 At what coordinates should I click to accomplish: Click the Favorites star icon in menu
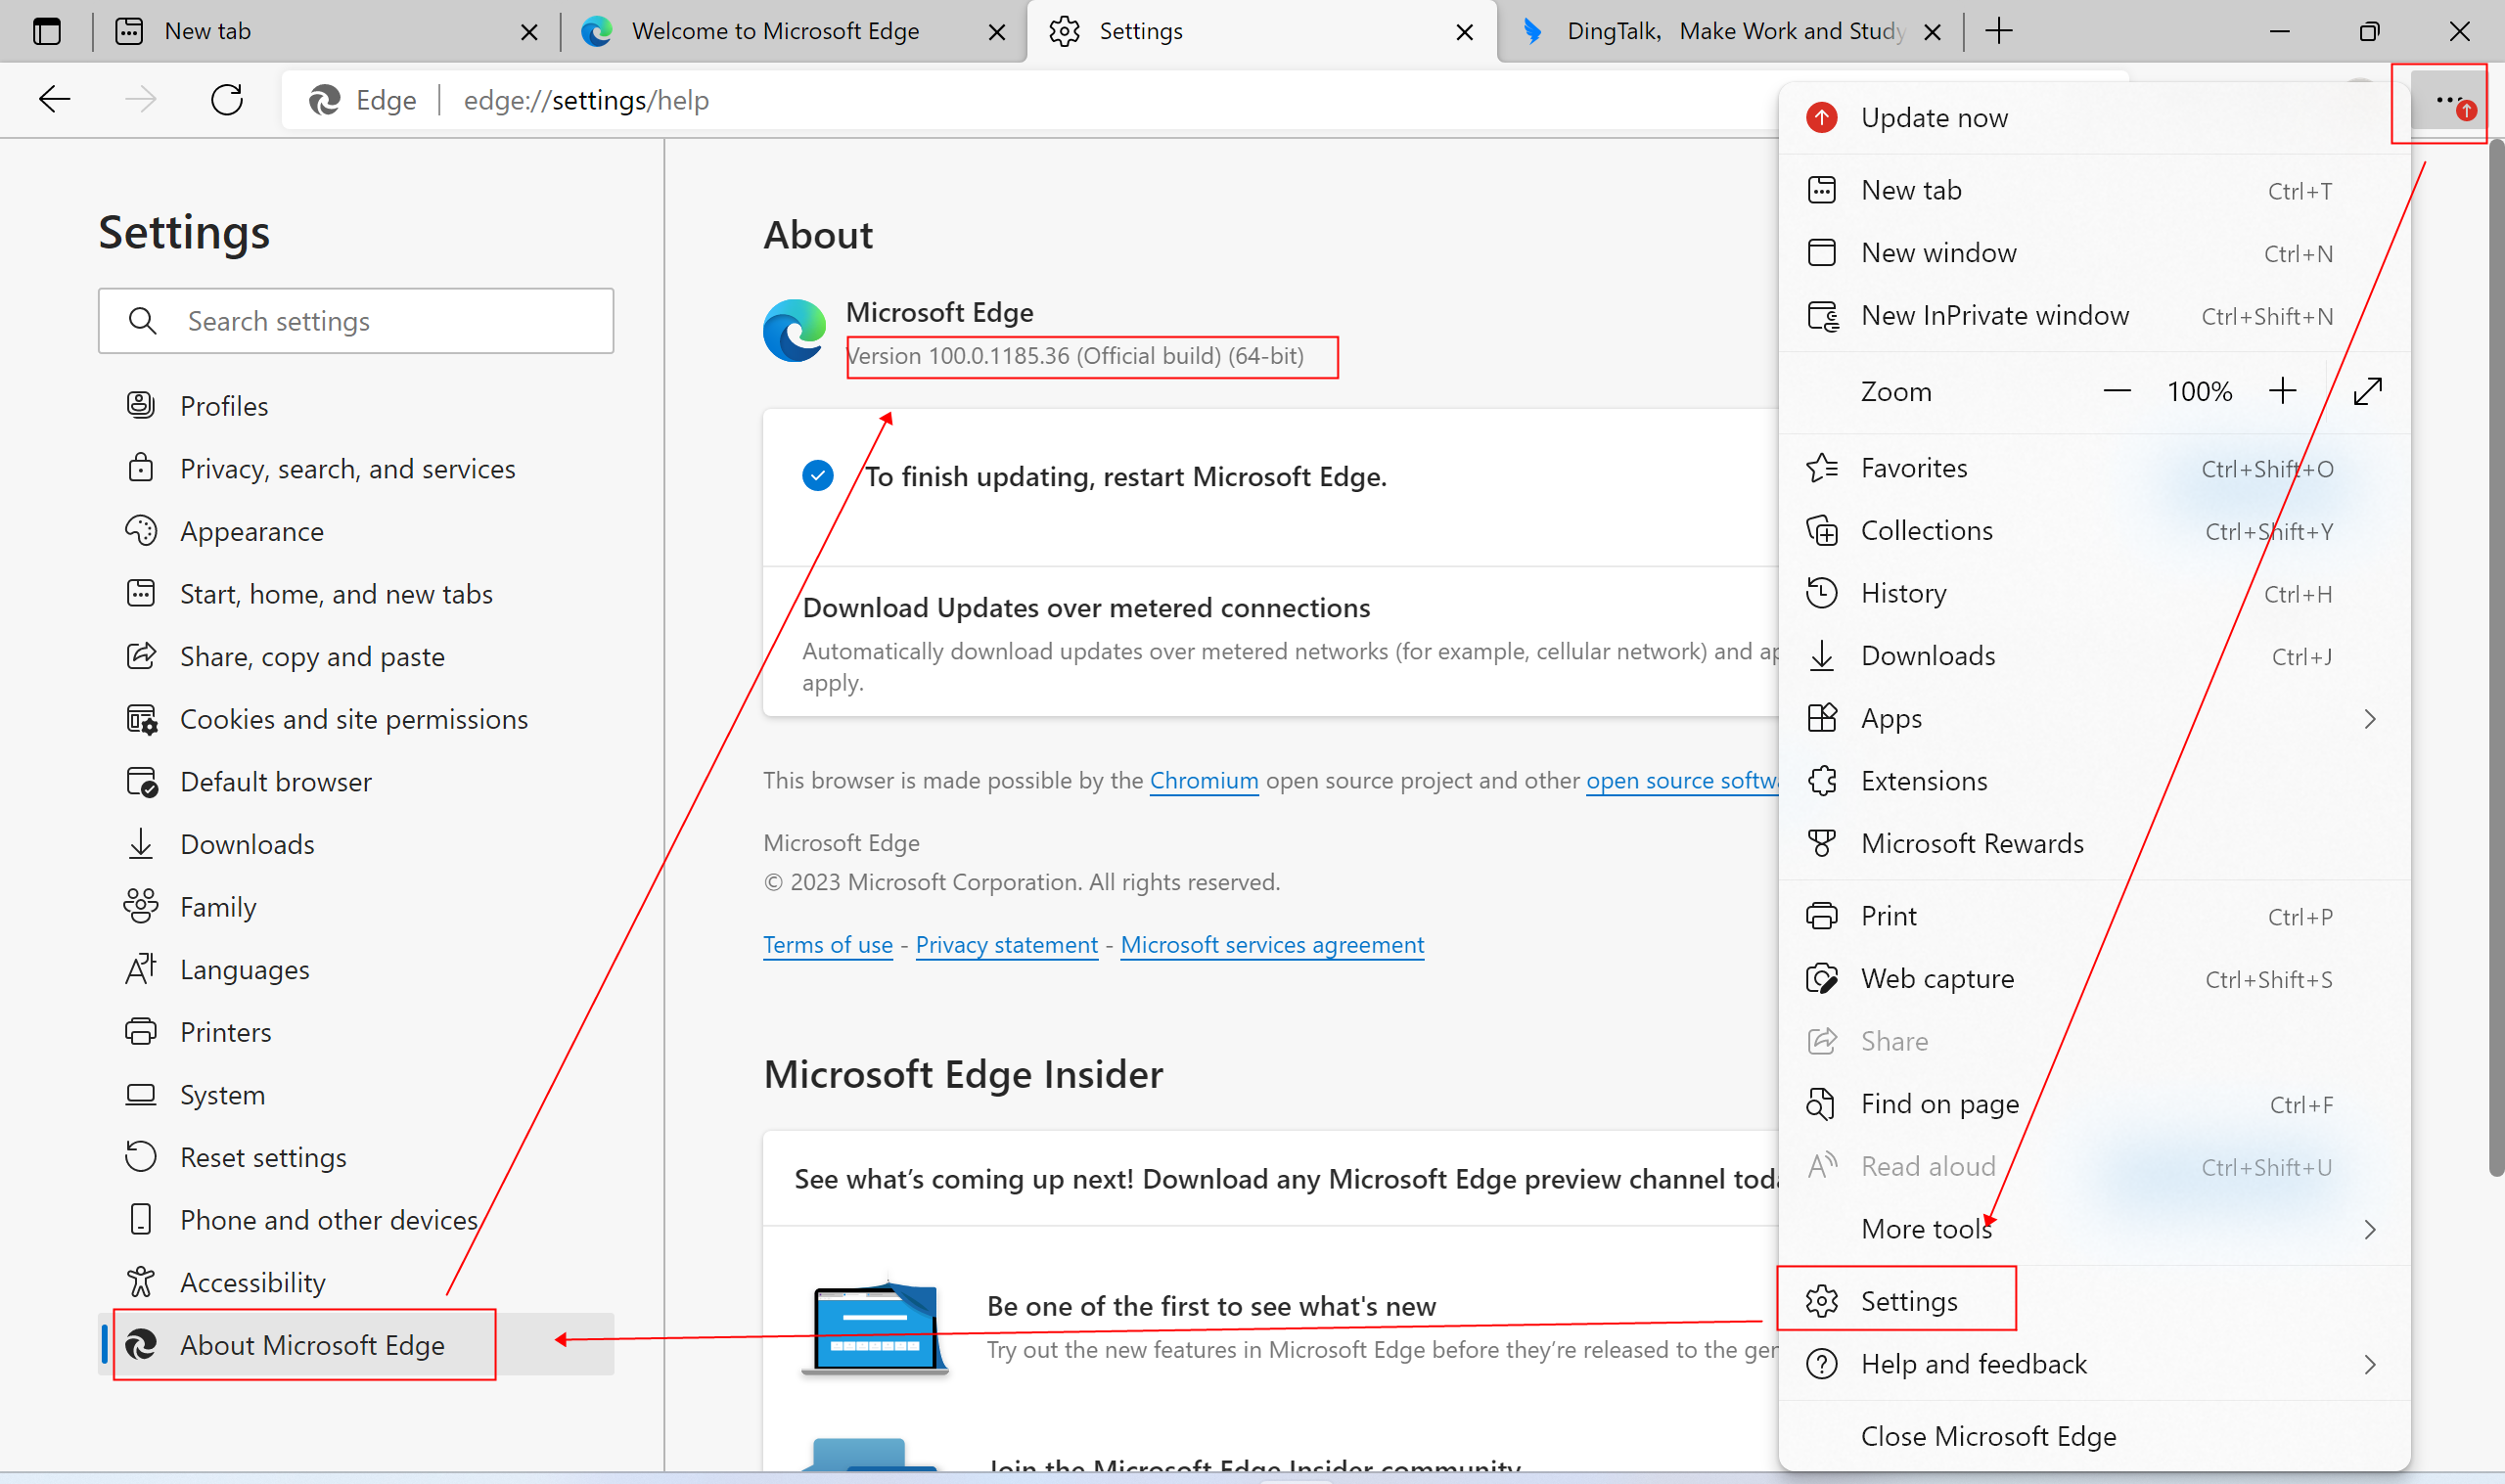coord(1822,468)
